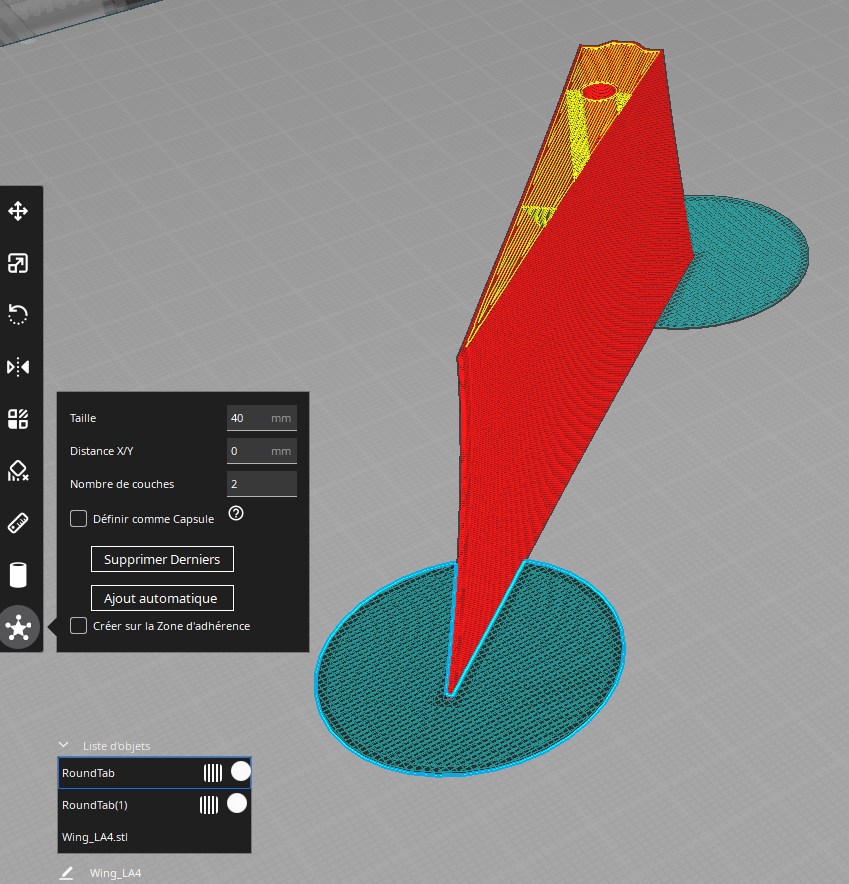This screenshot has height=884, width=849.
Task: Open the per-model settings tool
Action: tap(18, 419)
